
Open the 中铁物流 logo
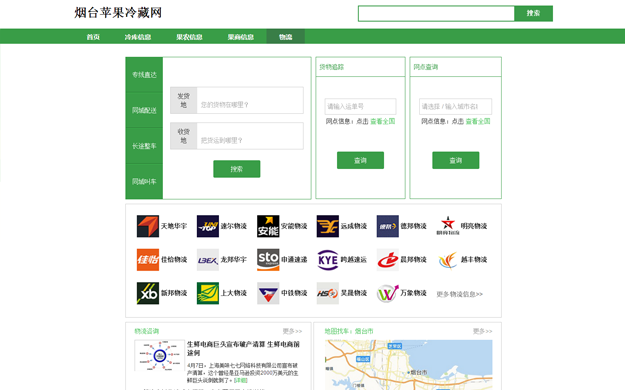[x=268, y=293]
